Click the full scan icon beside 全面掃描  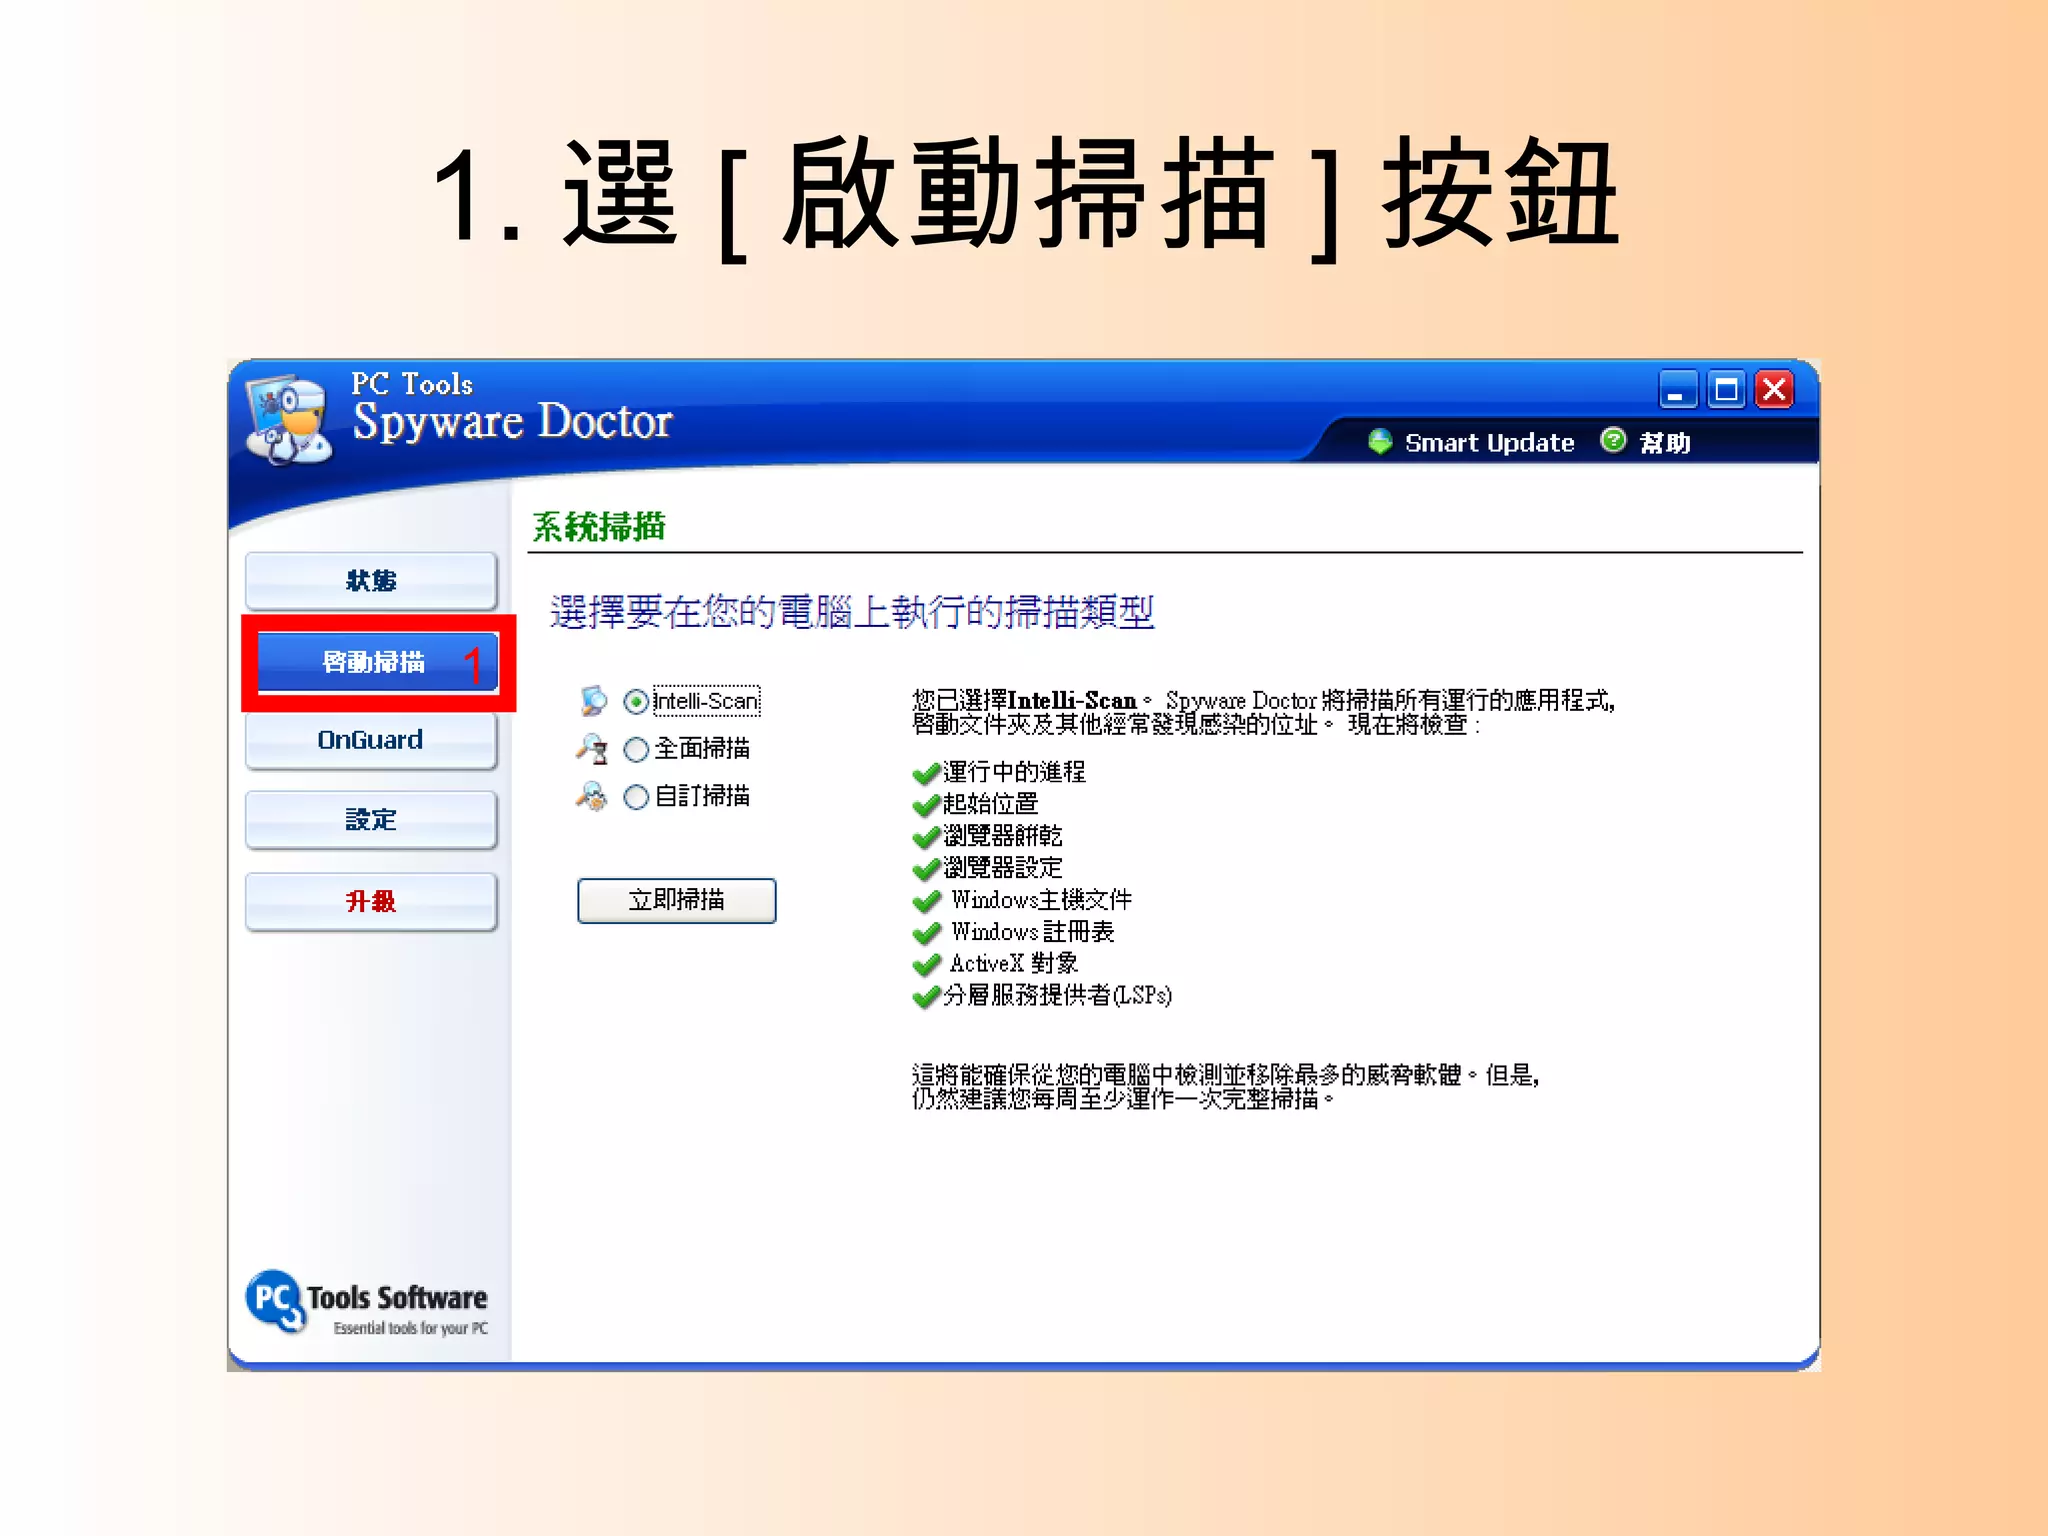tap(593, 748)
